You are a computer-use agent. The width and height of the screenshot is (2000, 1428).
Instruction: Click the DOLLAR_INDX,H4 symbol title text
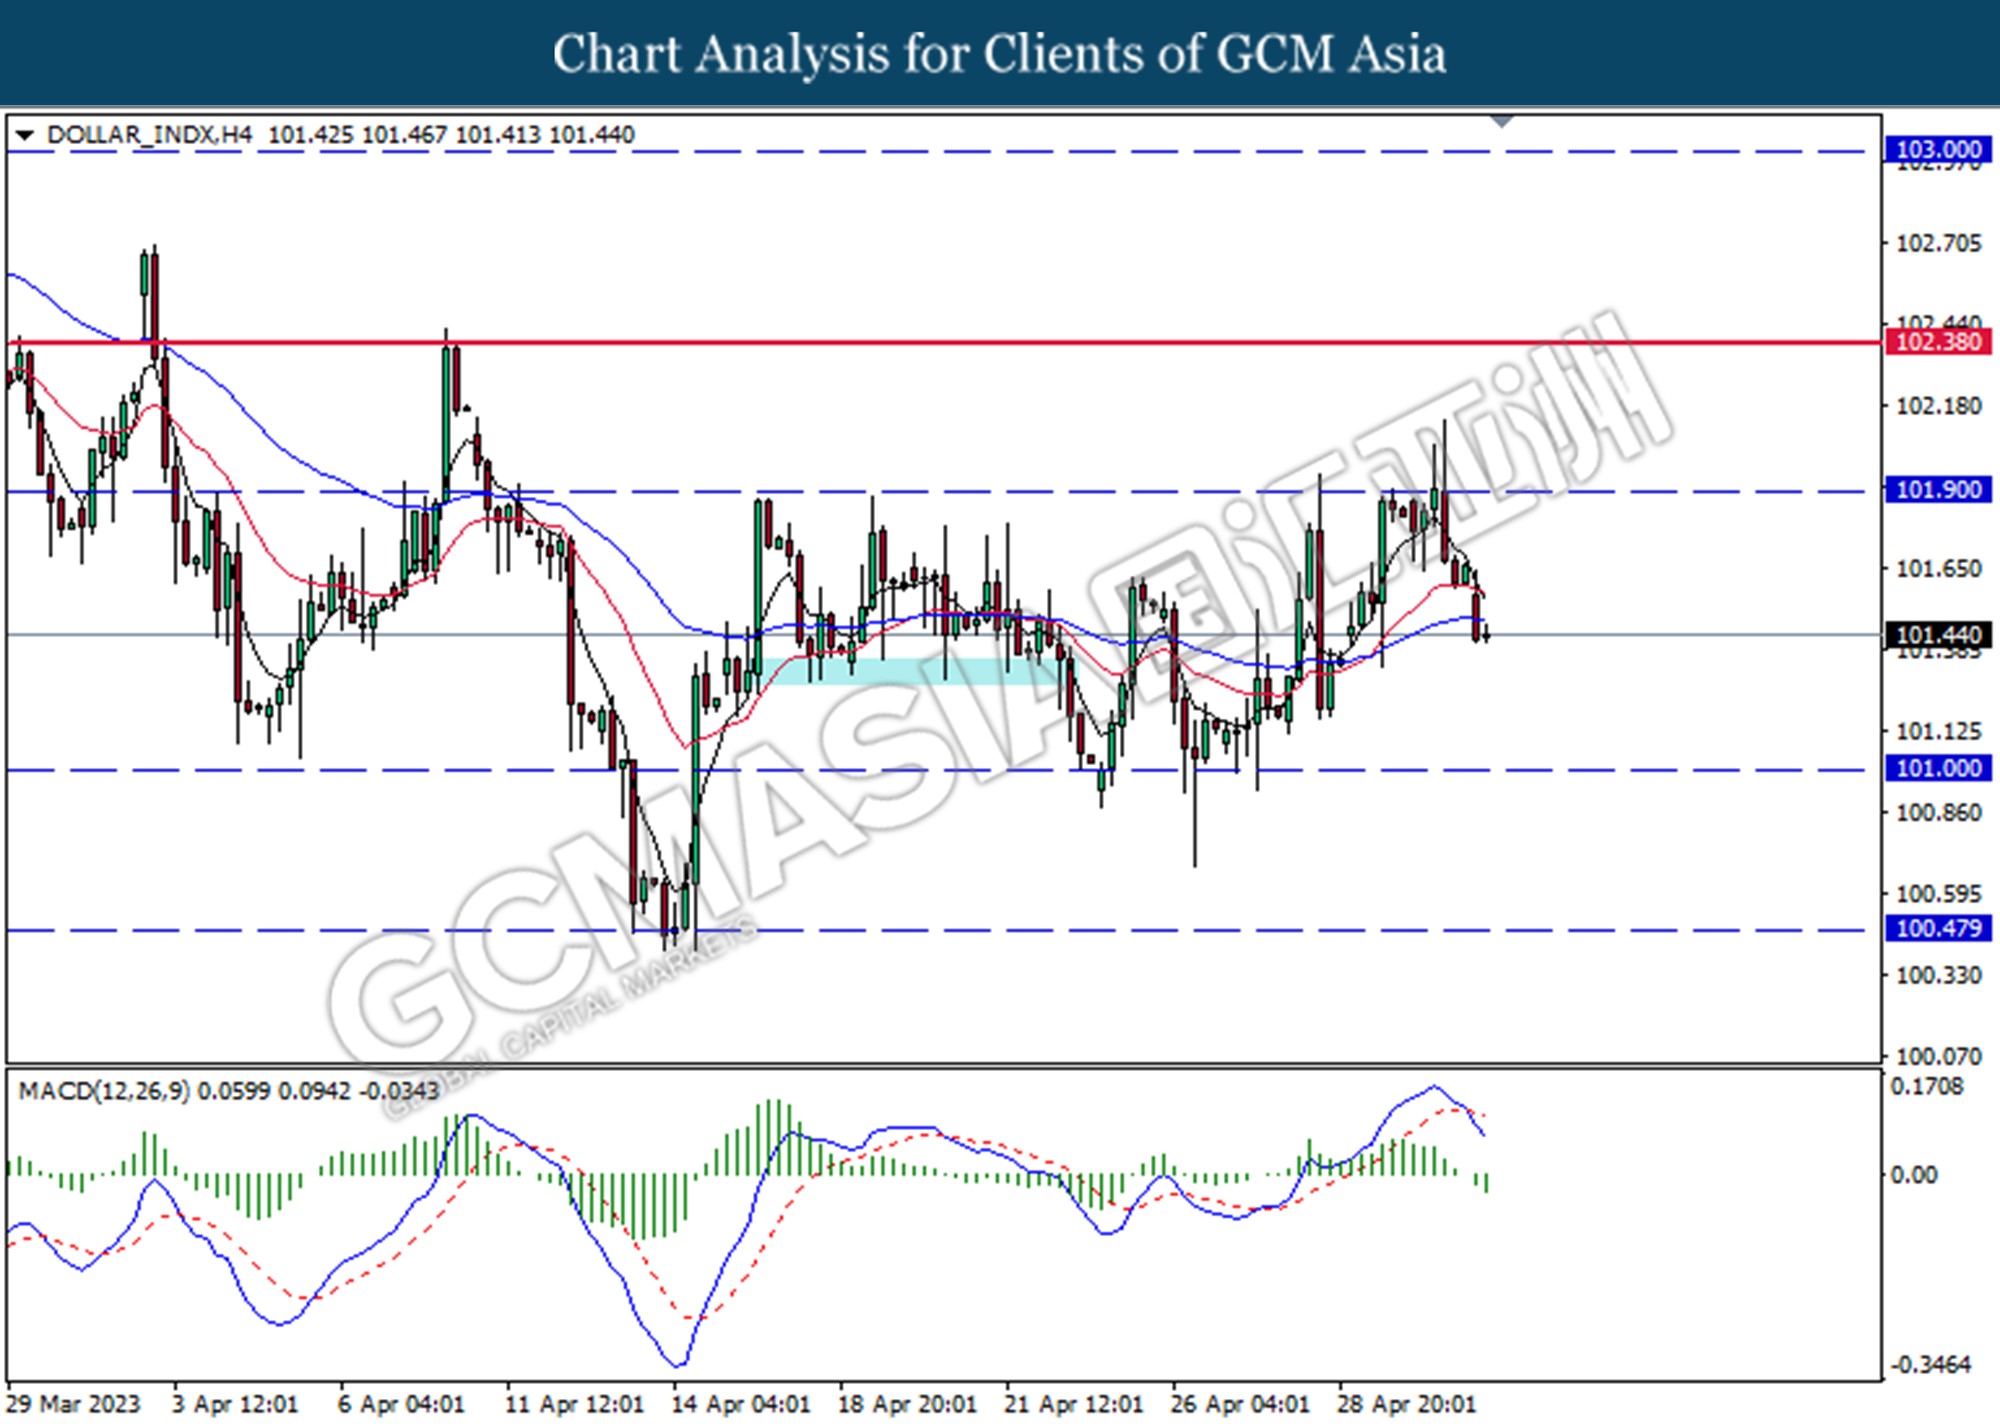(150, 135)
